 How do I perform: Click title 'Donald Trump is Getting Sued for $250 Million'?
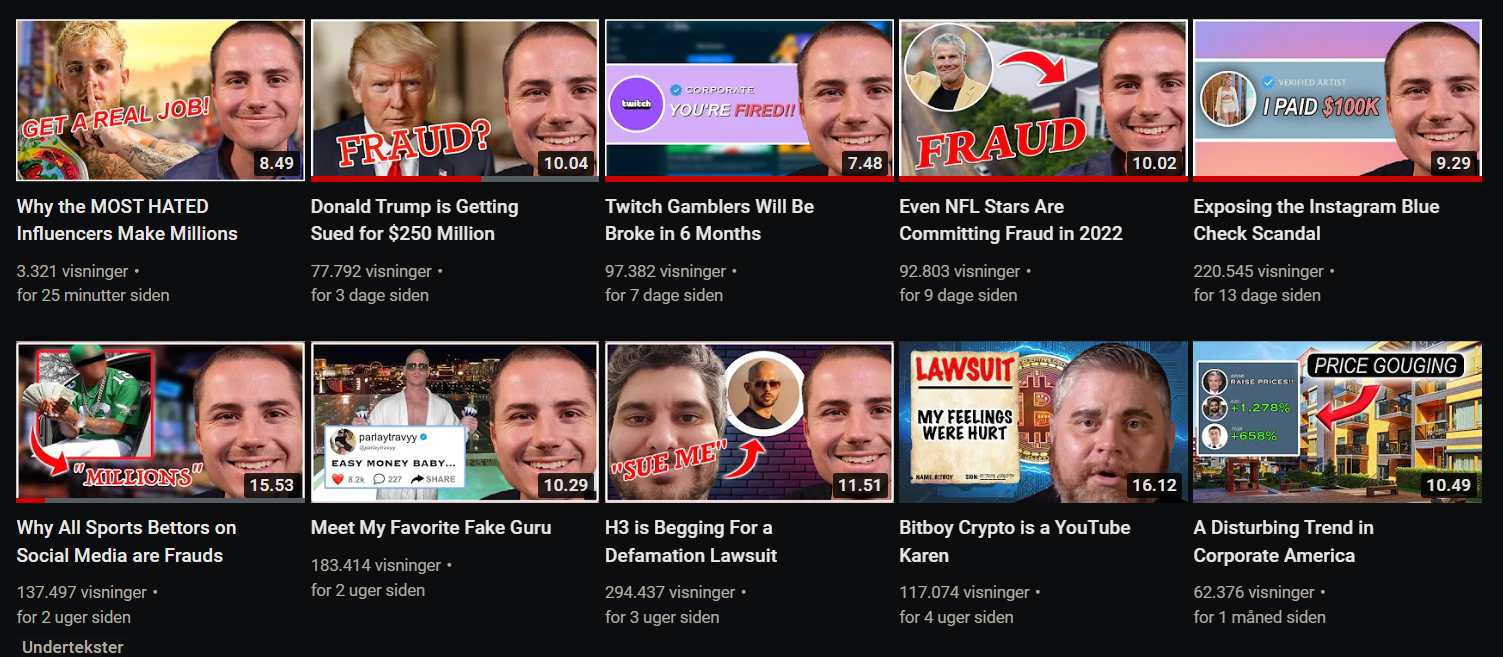click(415, 220)
